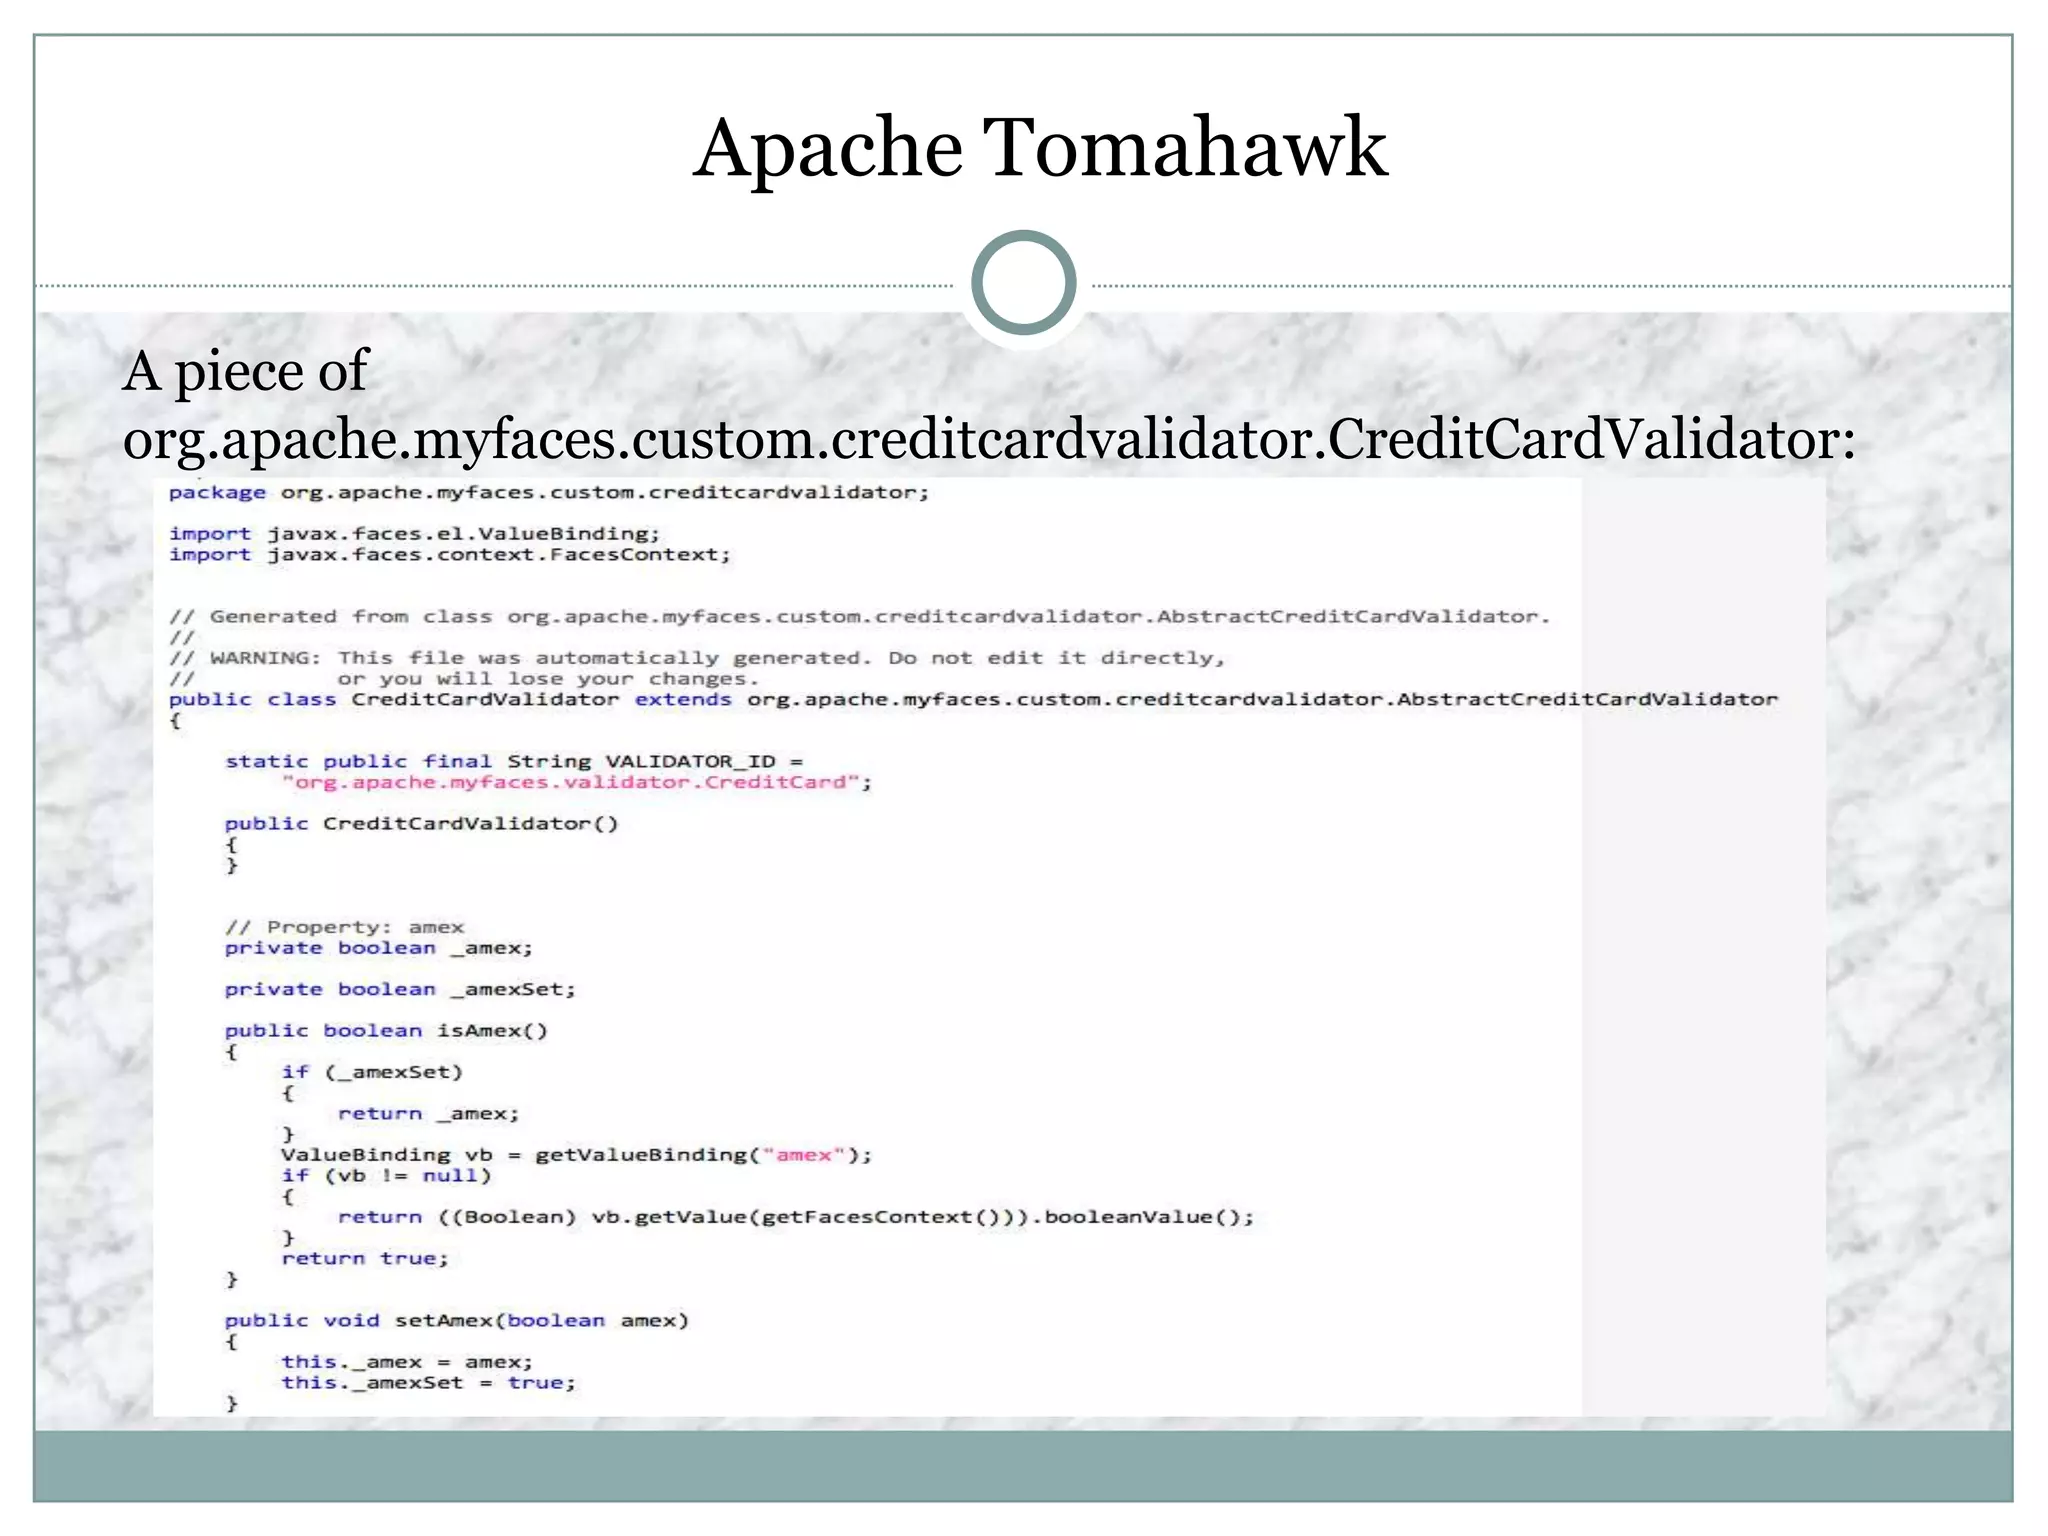Click the Apache Tomahawk slide title
The image size is (2048, 1536).
(1040, 148)
